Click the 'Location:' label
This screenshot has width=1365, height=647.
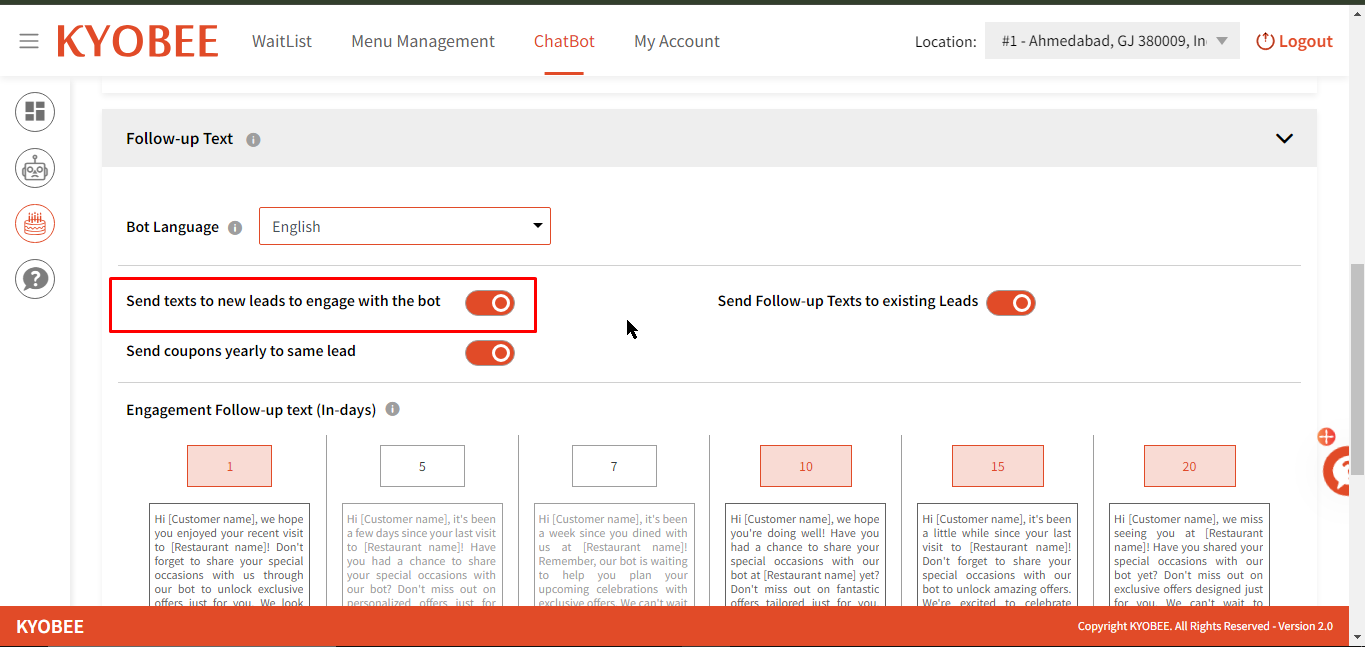[x=945, y=42]
